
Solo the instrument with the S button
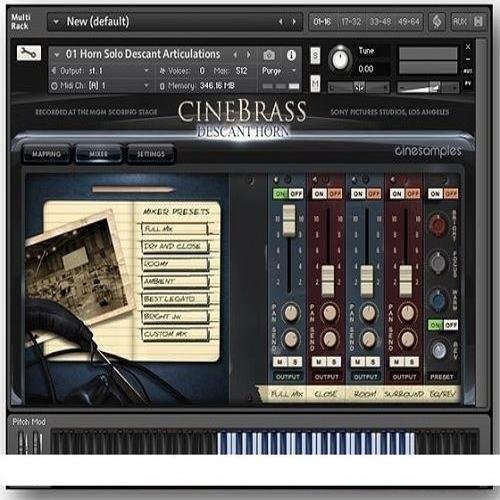[315, 55]
